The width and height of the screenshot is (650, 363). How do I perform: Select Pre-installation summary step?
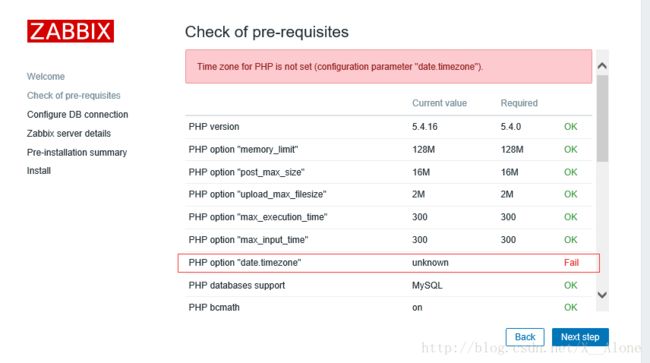pos(77,152)
